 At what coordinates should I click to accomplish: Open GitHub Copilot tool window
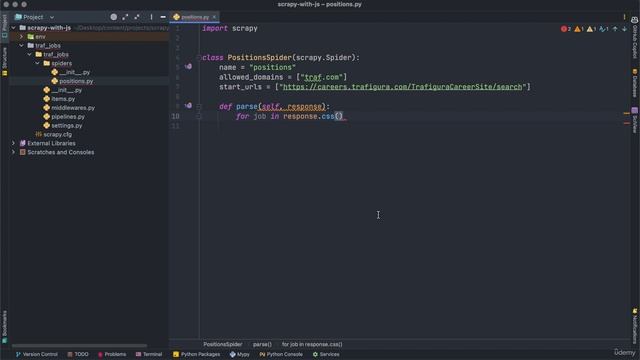tap(635, 38)
